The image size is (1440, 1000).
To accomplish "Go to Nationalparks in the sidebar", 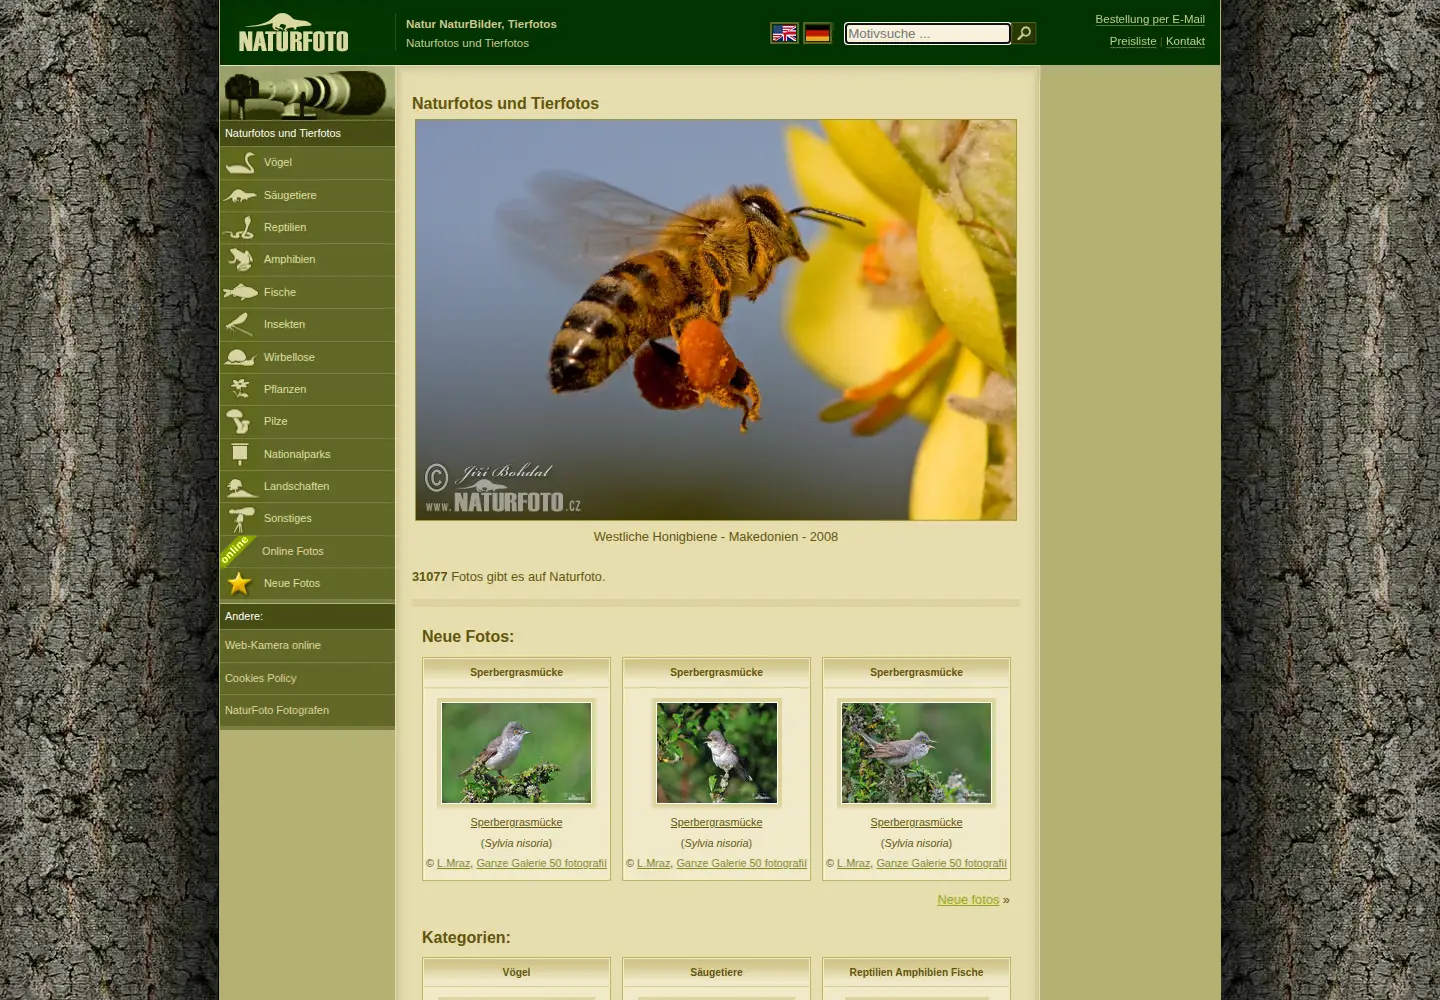I will click(307, 454).
